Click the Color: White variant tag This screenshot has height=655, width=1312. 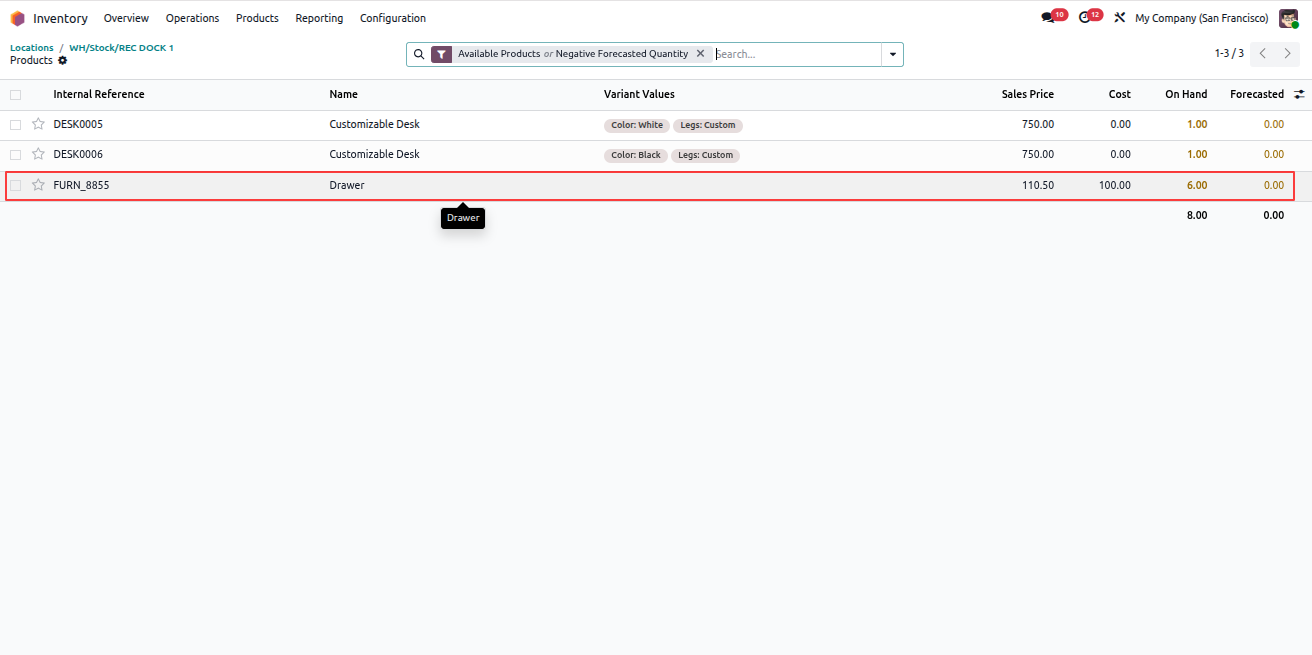pyautogui.click(x=637, y=125)
